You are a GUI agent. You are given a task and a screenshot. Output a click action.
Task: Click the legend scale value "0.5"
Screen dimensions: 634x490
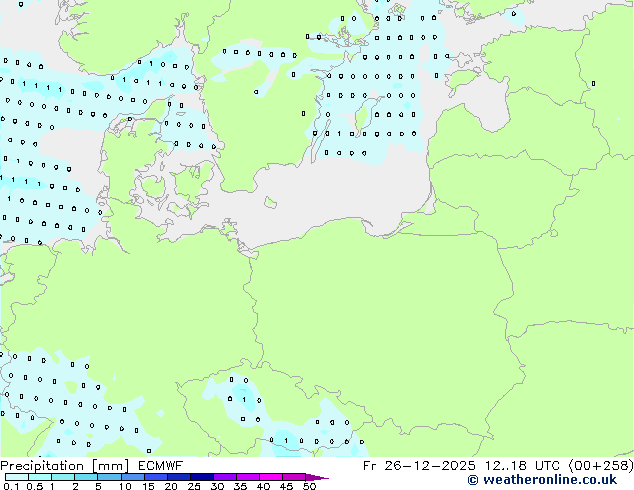[x=35, y=486]
